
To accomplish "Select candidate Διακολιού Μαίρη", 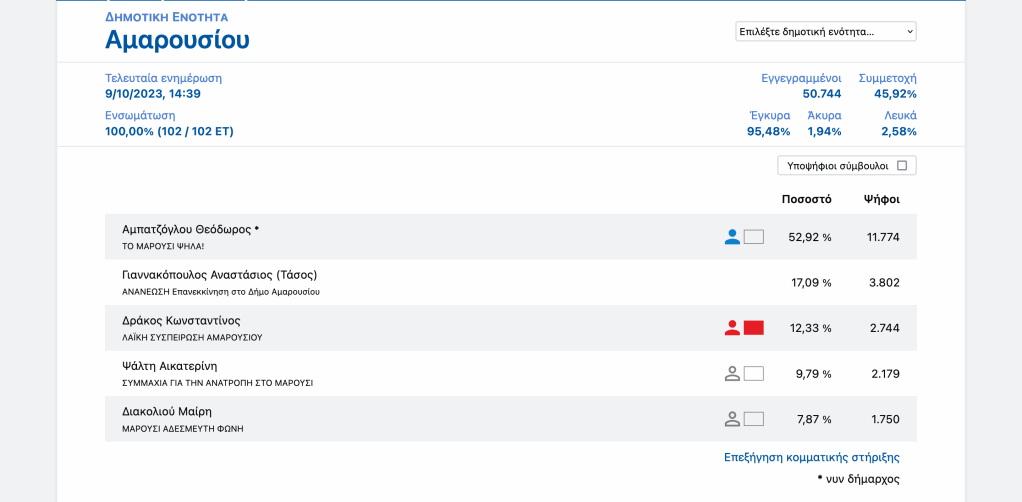I will pyautogui.click(x=167, y=411).
